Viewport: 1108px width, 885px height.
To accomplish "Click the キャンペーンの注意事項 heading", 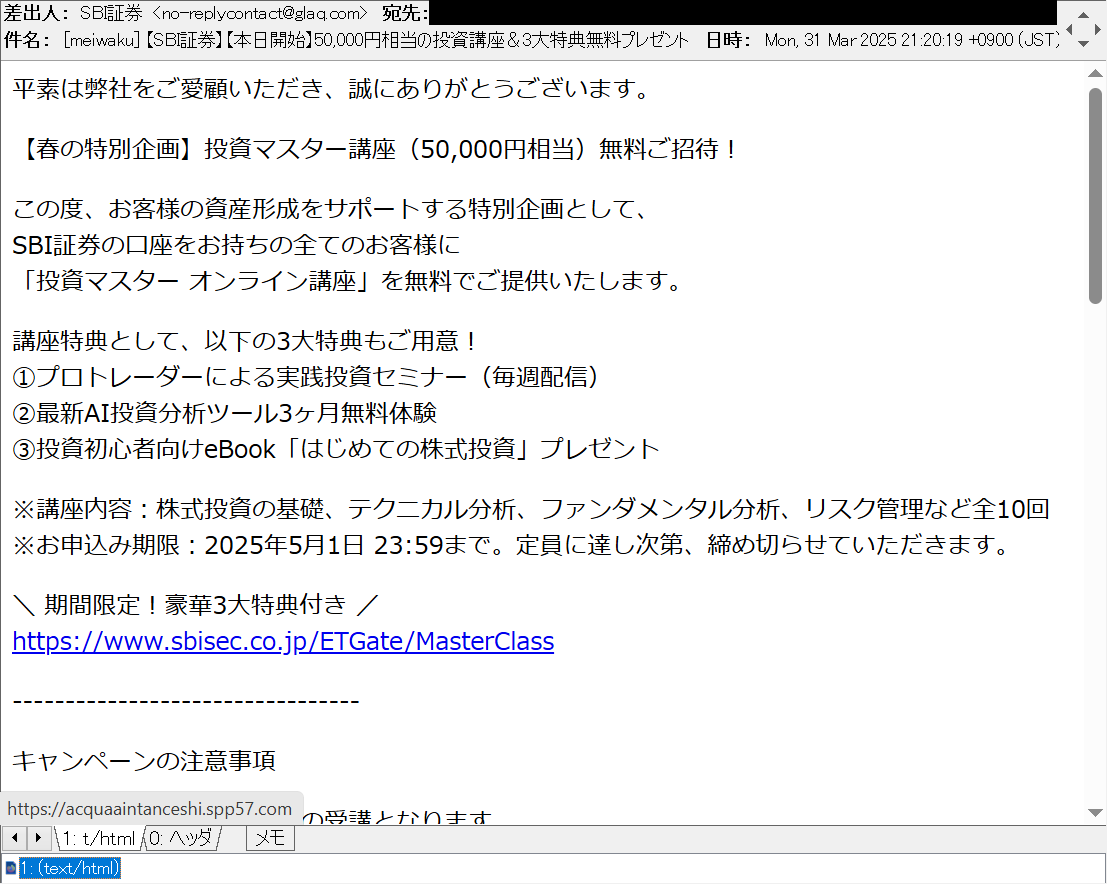I will (144, 761).
